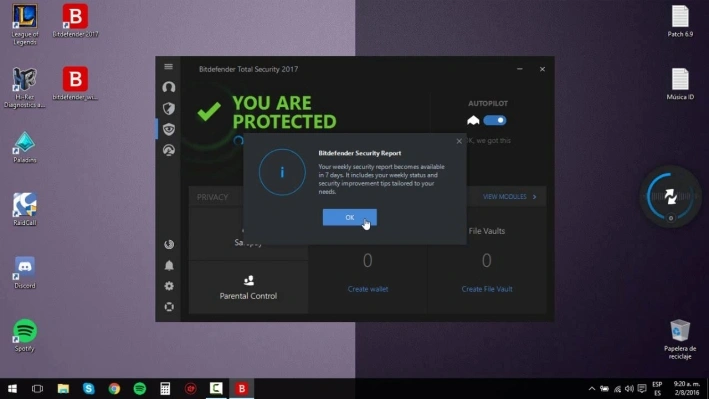Close the Bitdefender Total Security window

coord(542,69)
